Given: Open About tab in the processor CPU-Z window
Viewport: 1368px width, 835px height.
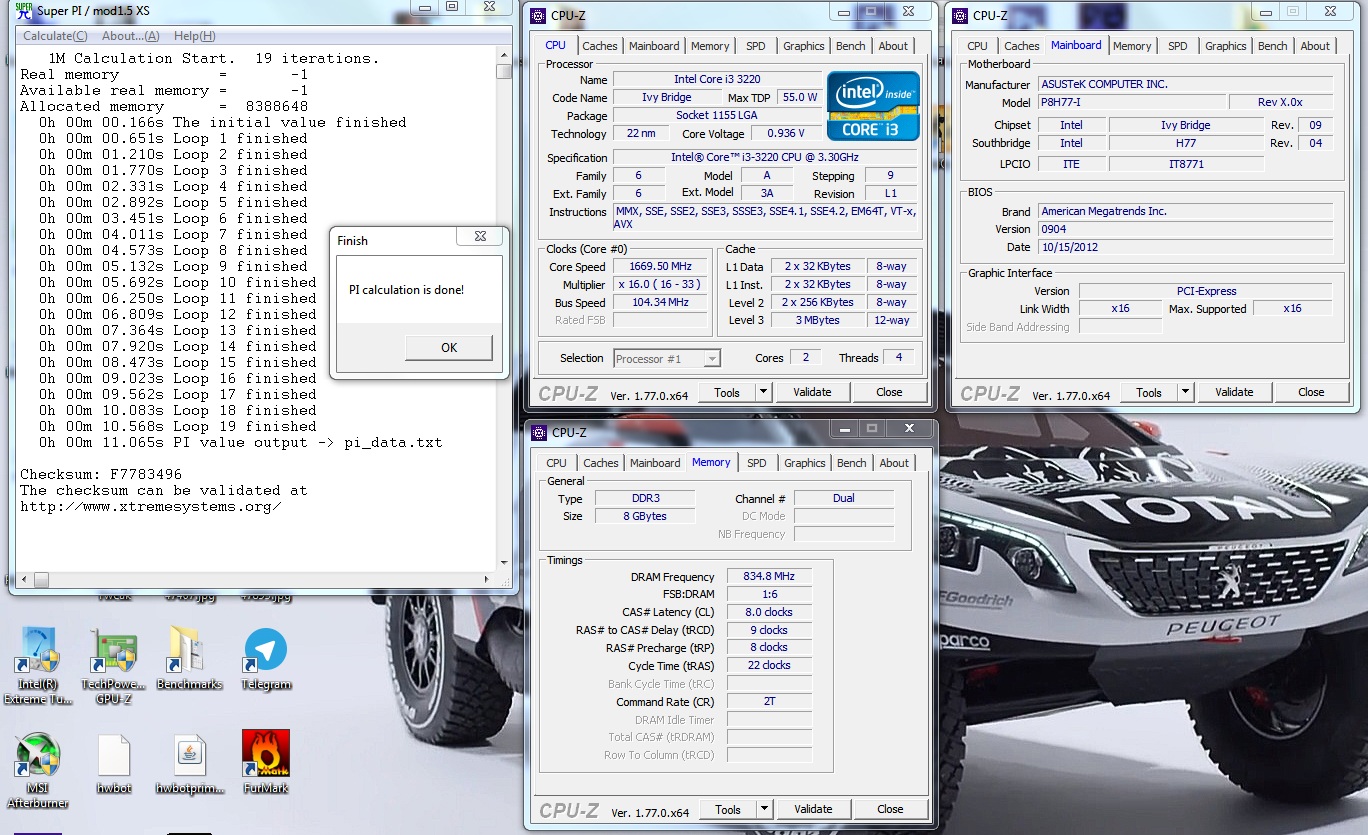Looking at the screenshot, I should tap(893, 46).
